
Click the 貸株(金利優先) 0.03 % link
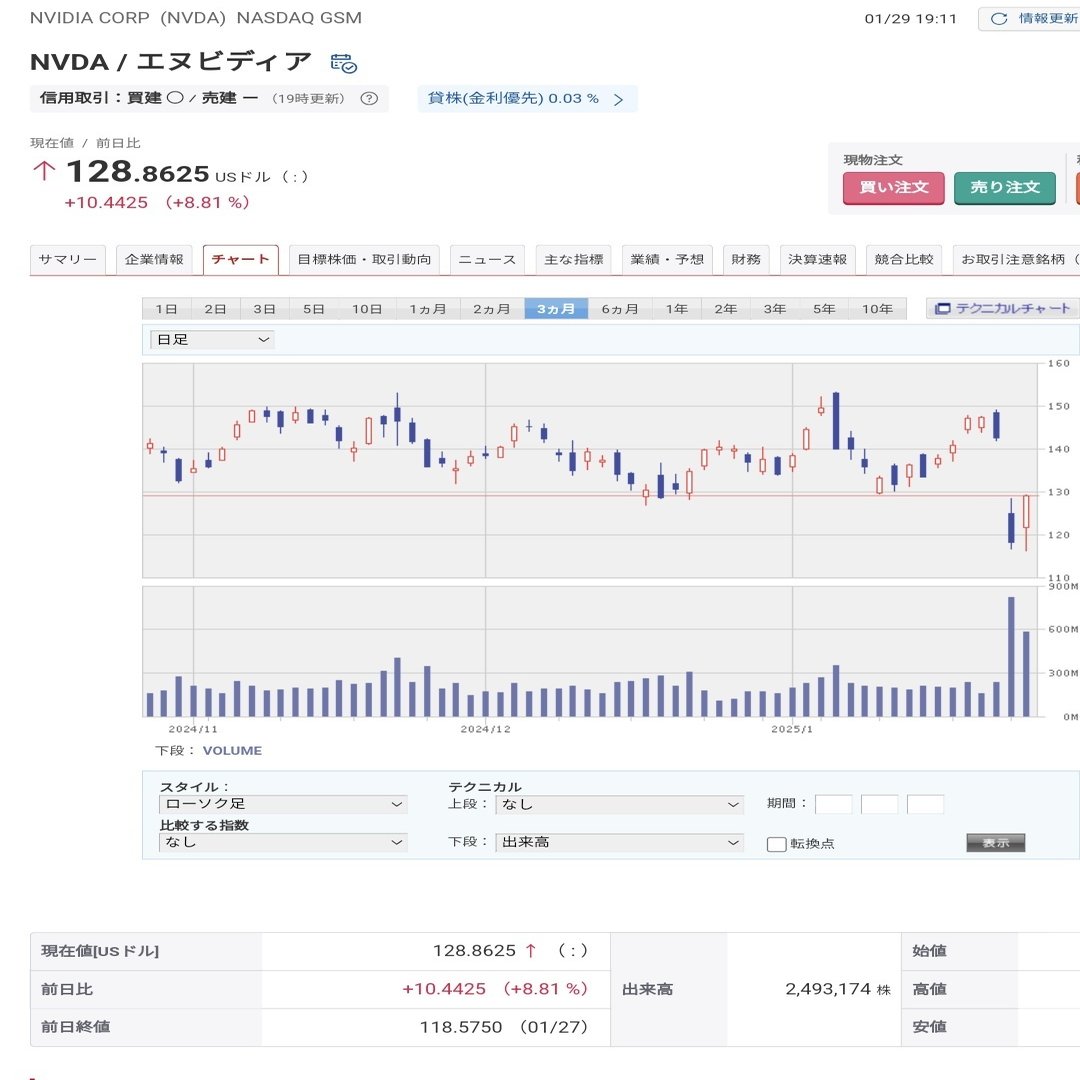[x=527, y=98]
